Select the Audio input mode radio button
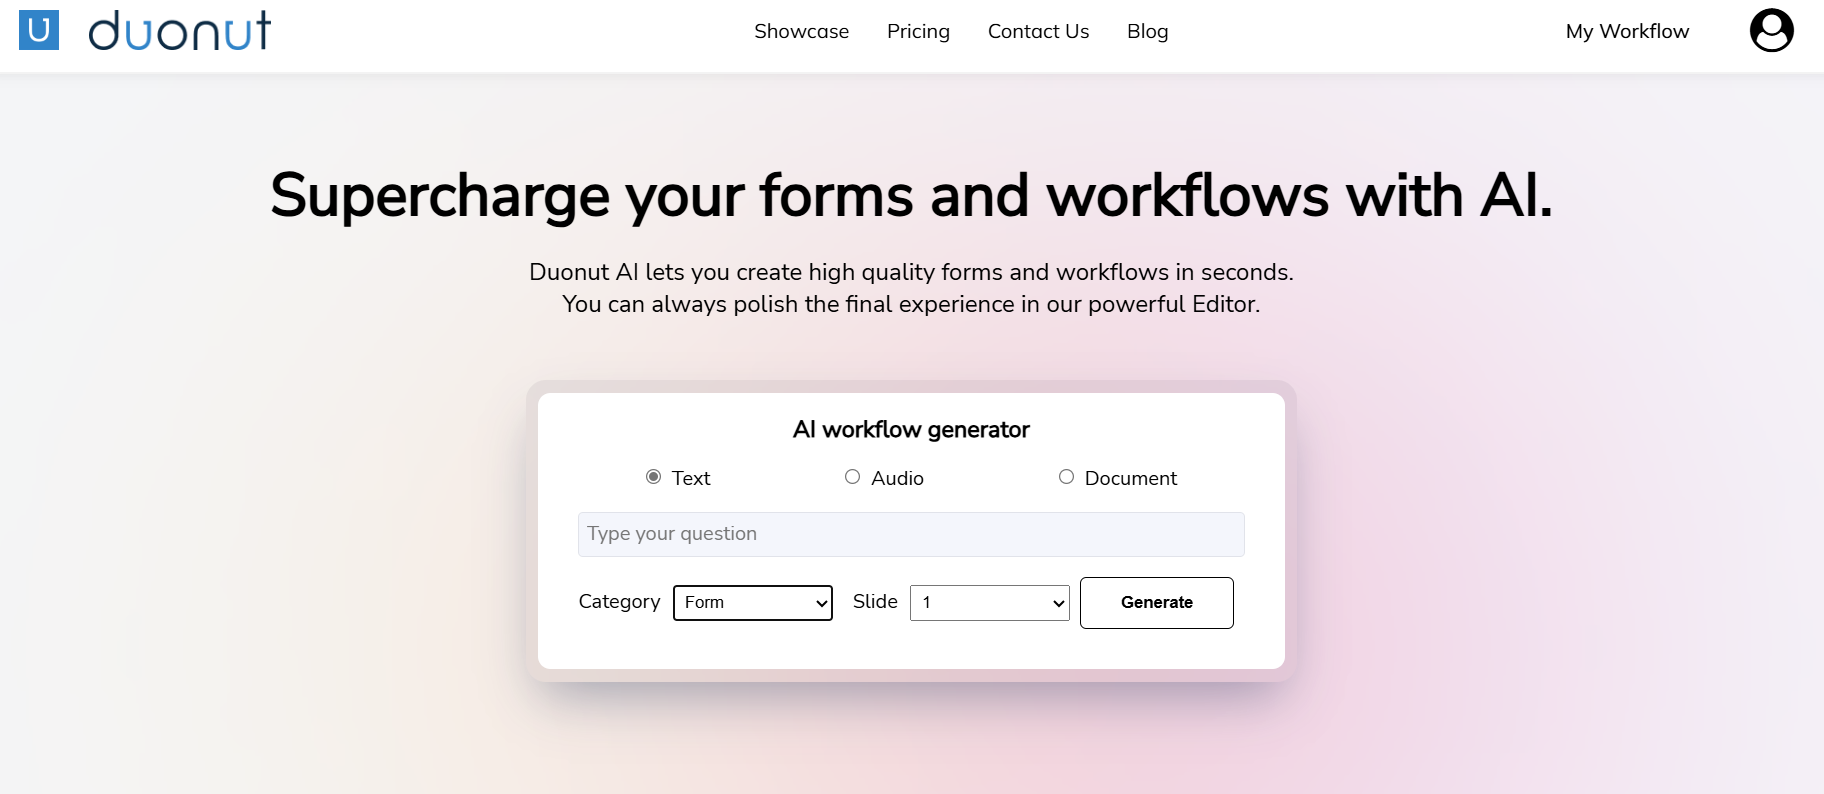Screen dimensions: 1824x794 tap(853, 477)
